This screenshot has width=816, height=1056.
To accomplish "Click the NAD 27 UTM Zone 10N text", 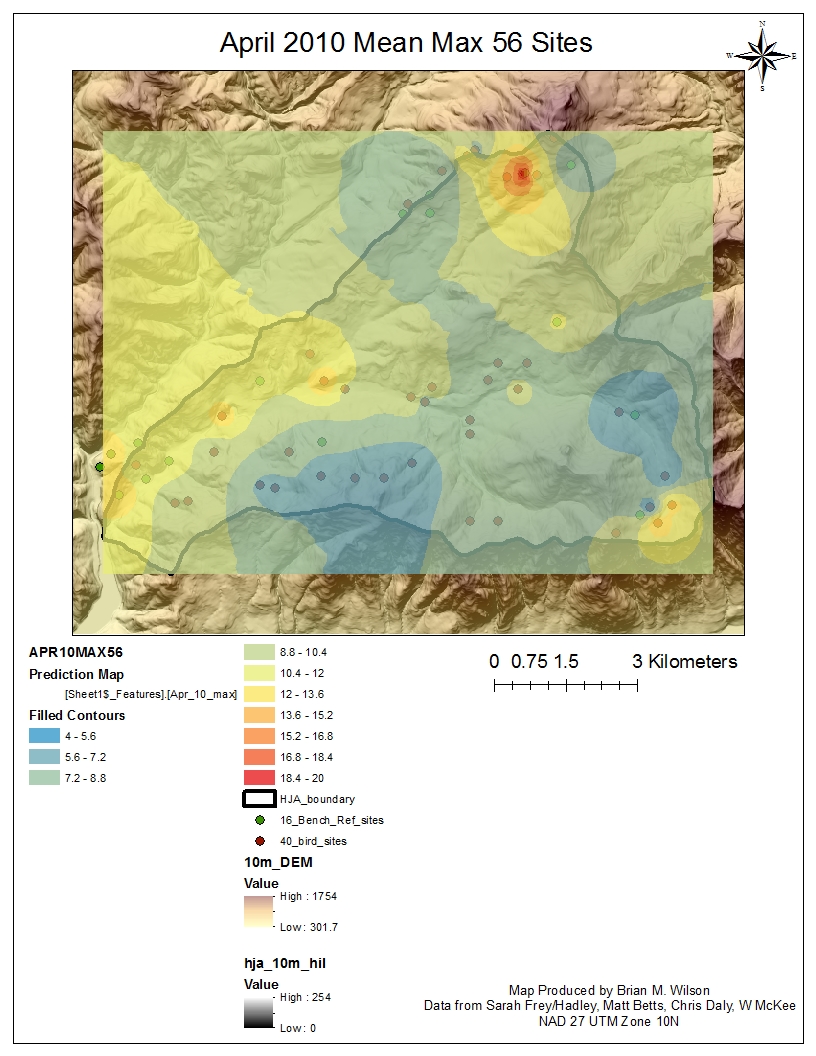I will point(609,1021).
